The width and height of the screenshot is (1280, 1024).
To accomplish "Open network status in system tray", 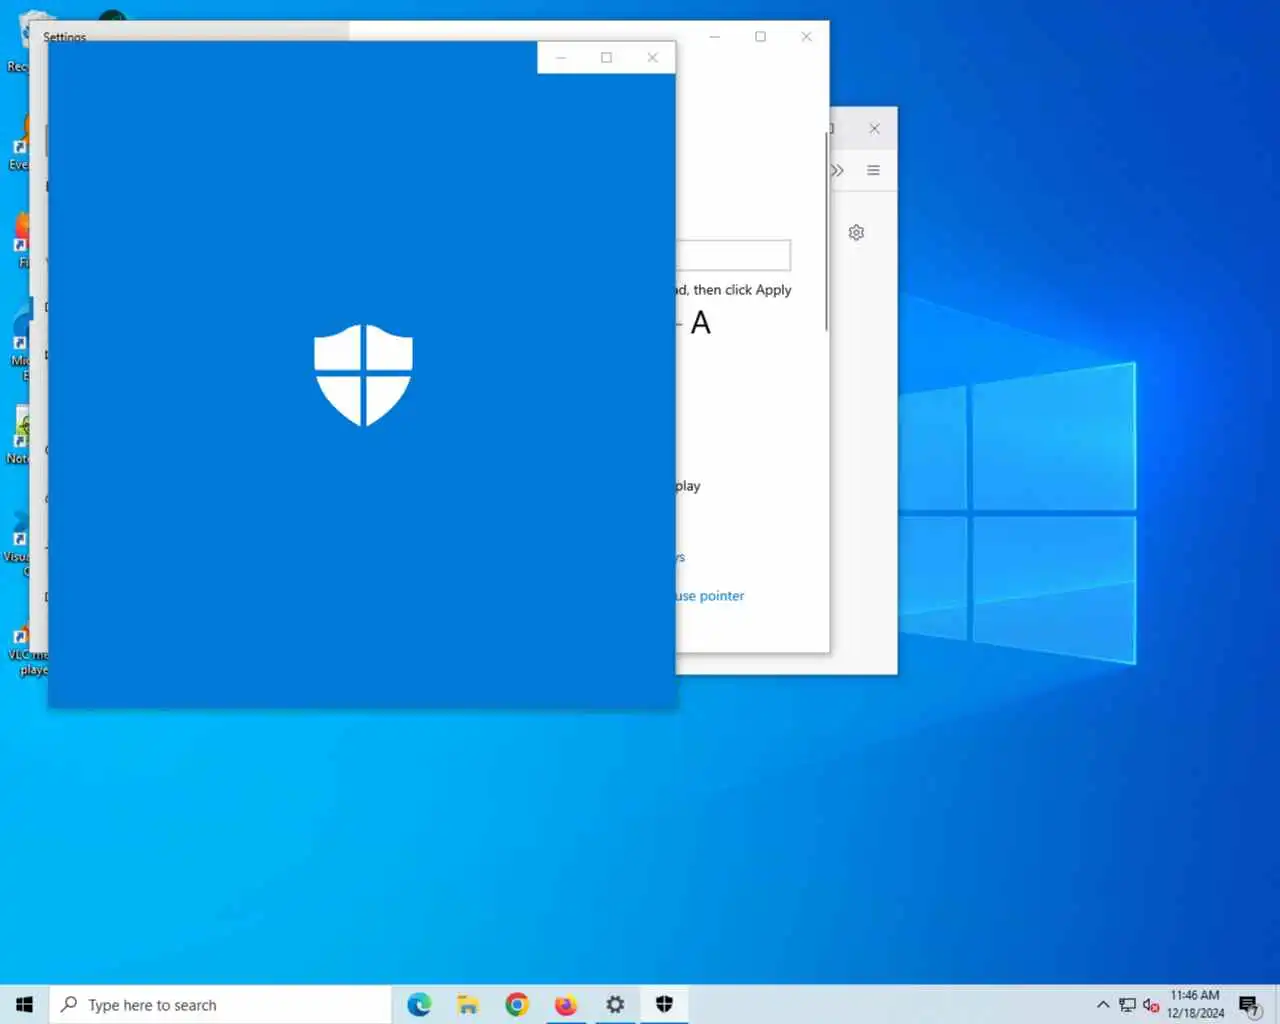I will click(1127, 1005).
